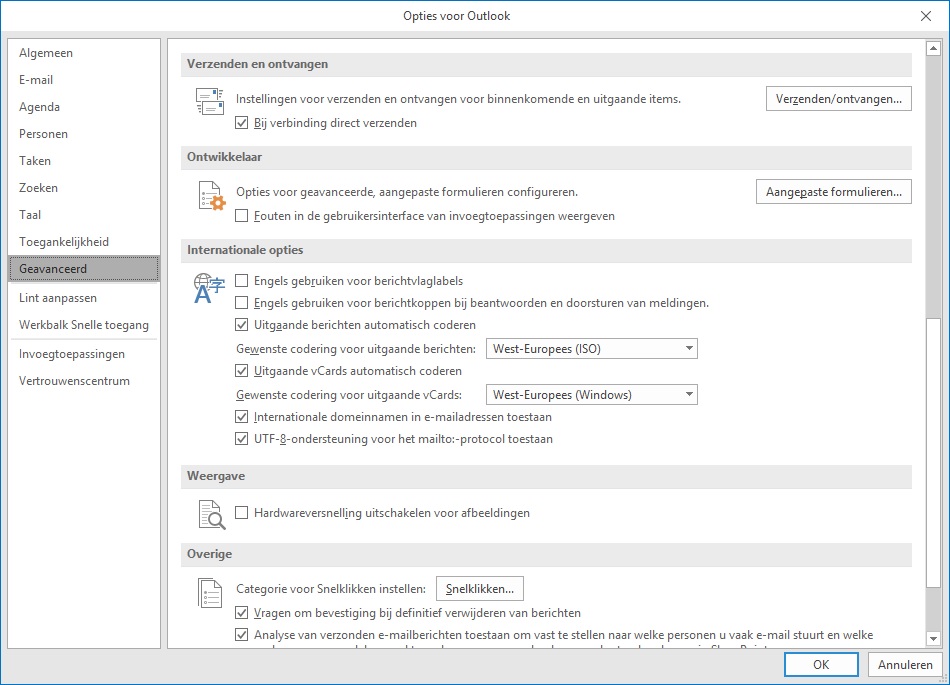Click the international language globe icon

click(x=209, y=288)
